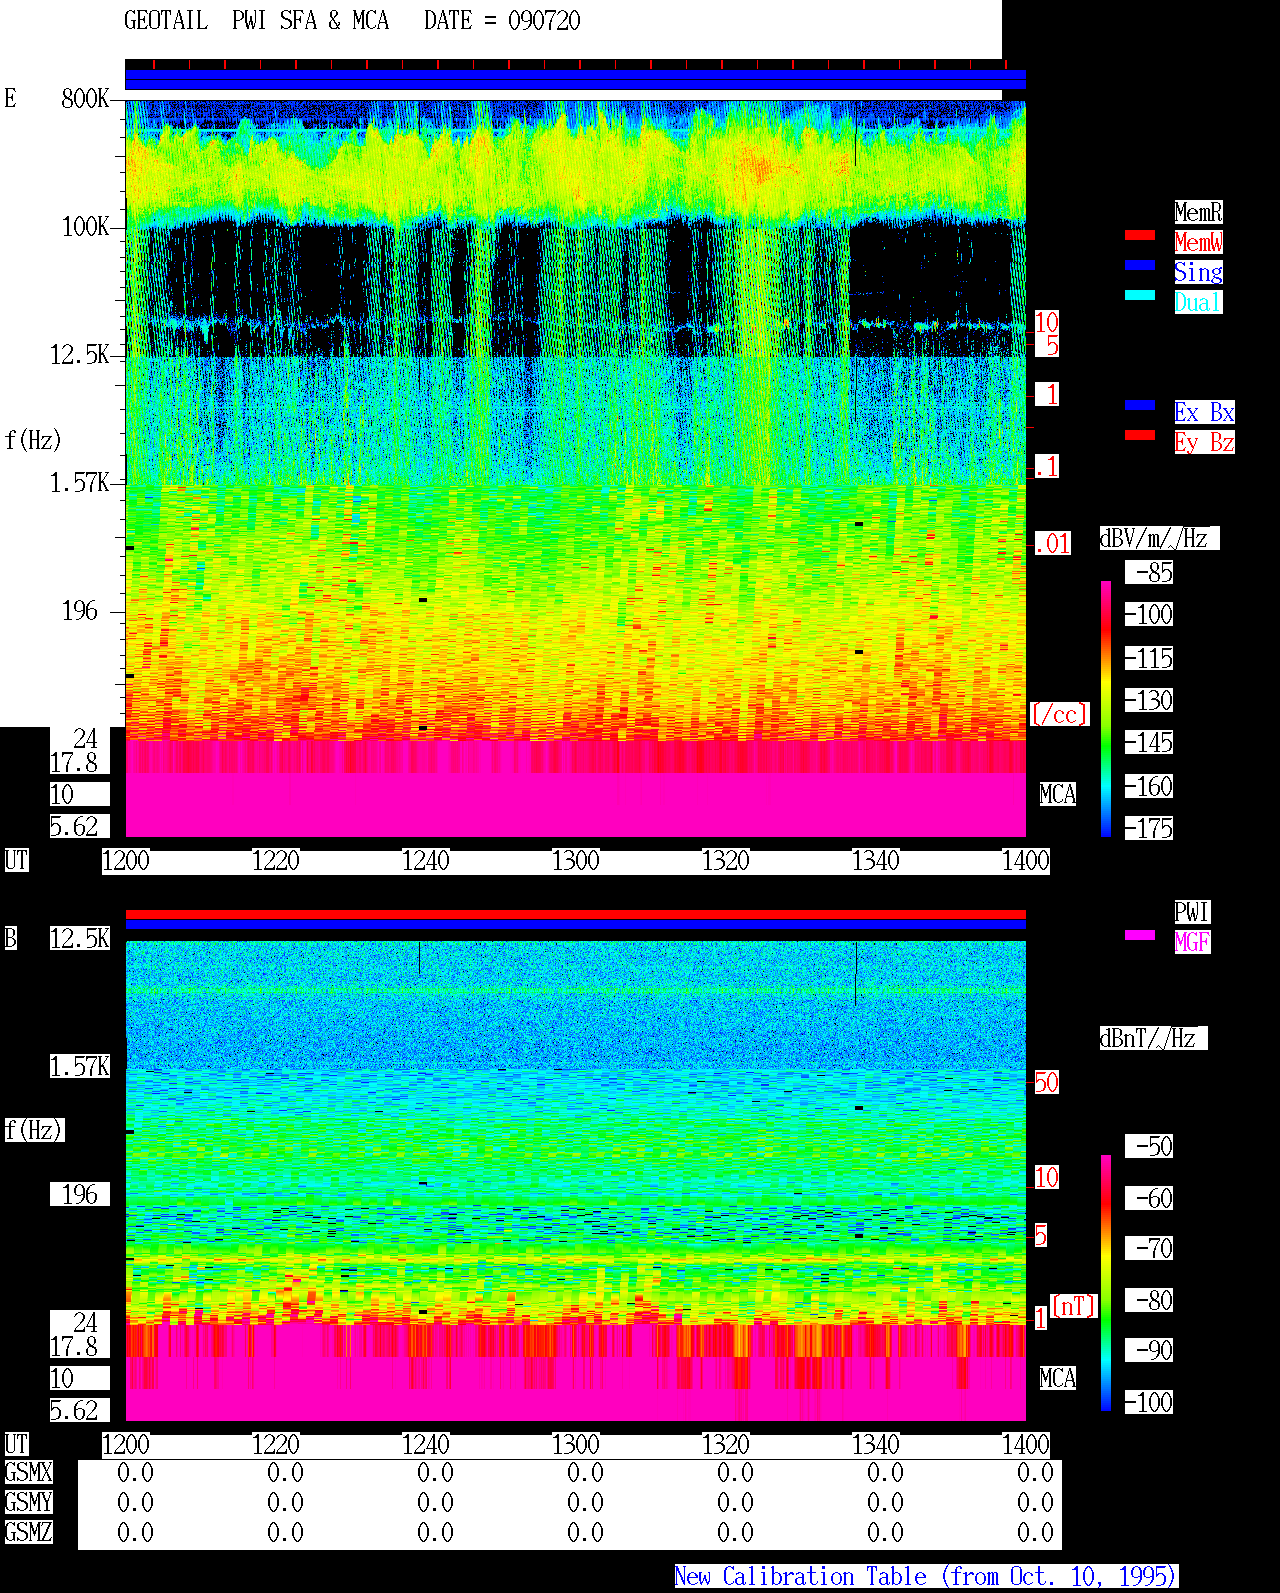Click the blue Ex Bx legend swatch
1280x1593 pixels.
pyautogui.click(x=1140, y=405)
